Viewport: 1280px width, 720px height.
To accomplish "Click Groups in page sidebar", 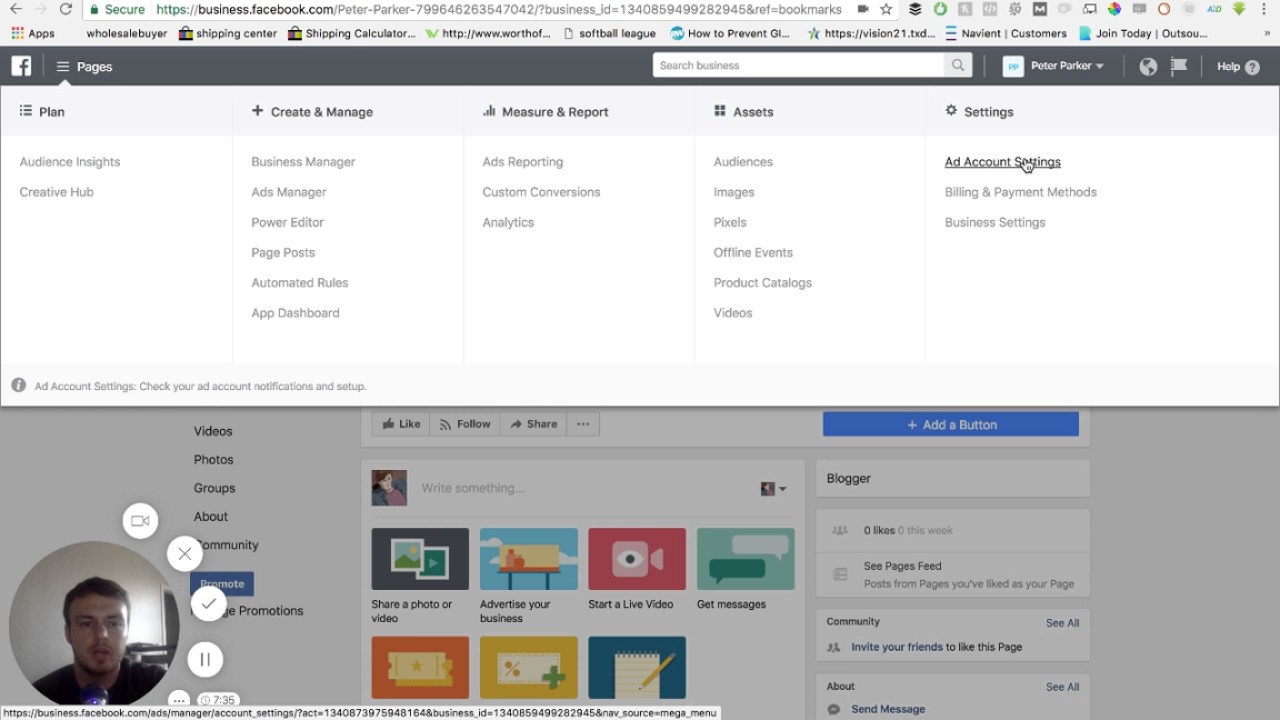I will pyautogui.click(x=215, y=488).
